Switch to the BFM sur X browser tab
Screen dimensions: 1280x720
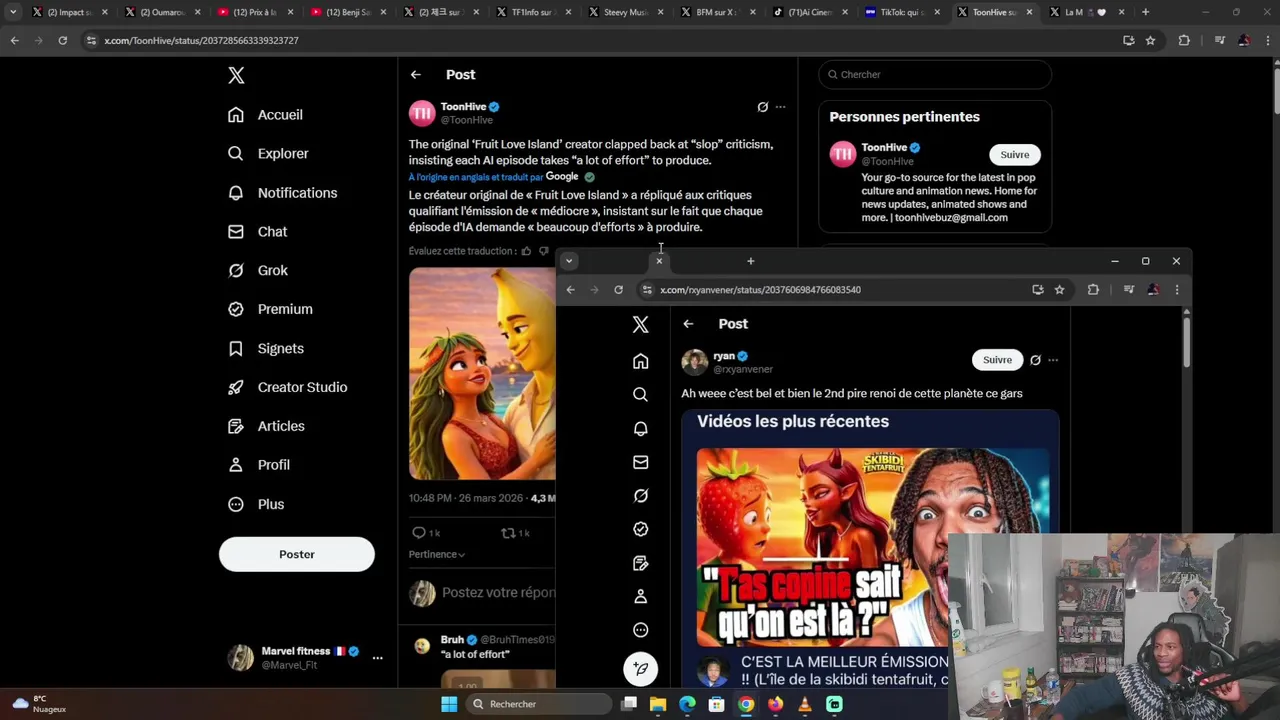pos(720,12)
